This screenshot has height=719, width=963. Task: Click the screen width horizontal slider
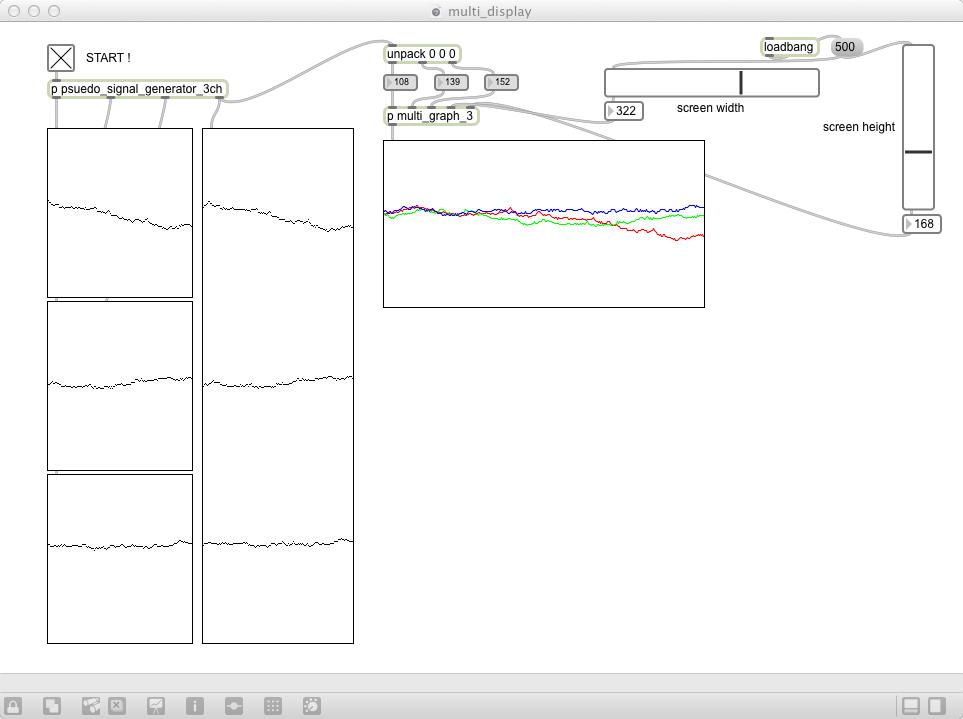click(712, 83)
